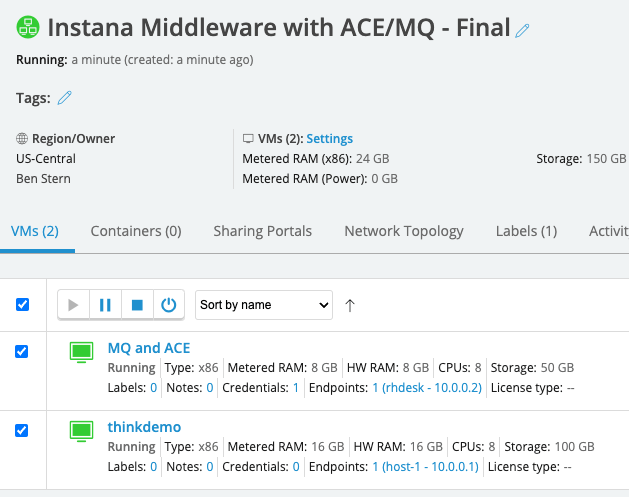
Task: Open the Sort by name dropdown
Action: coord(264,305)
